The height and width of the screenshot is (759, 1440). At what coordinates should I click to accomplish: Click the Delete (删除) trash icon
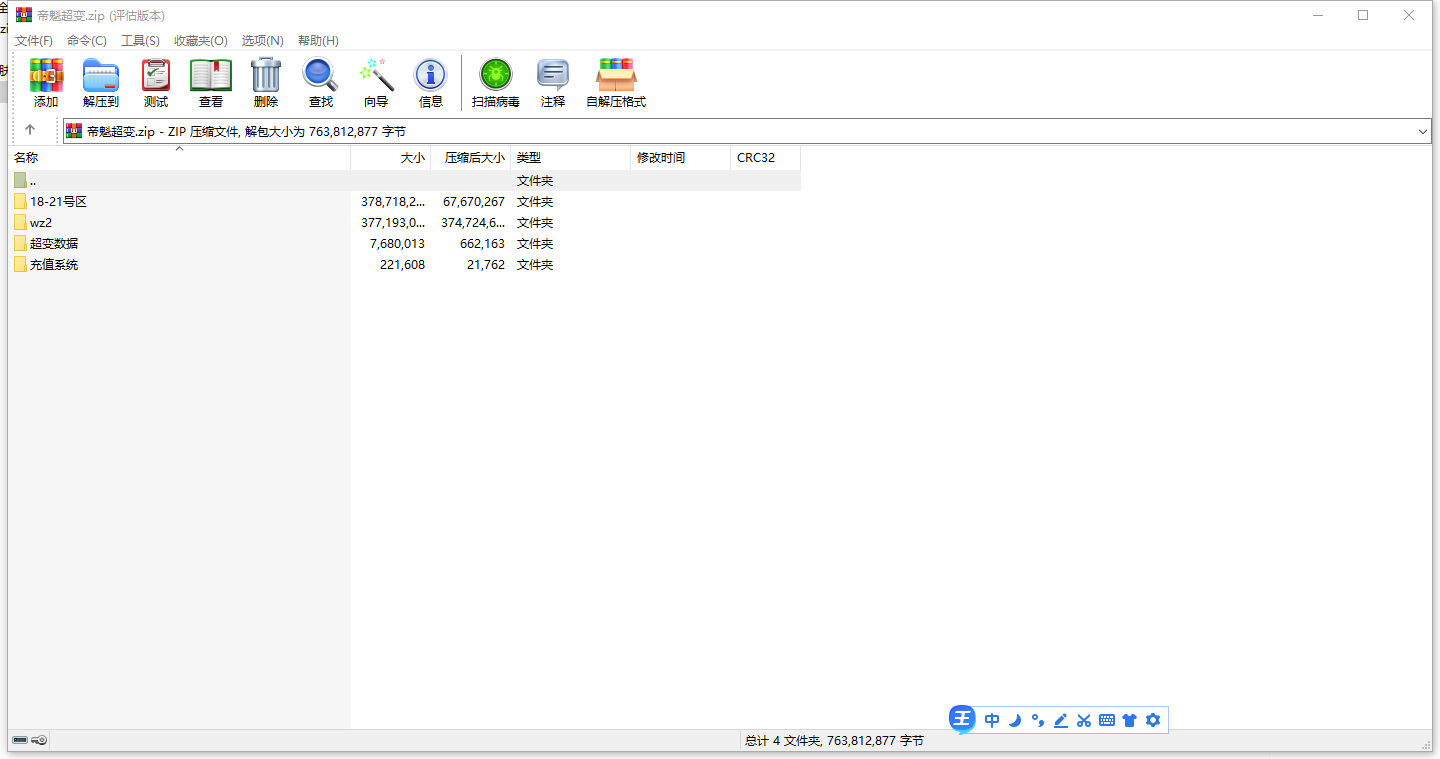pos(266,76)
